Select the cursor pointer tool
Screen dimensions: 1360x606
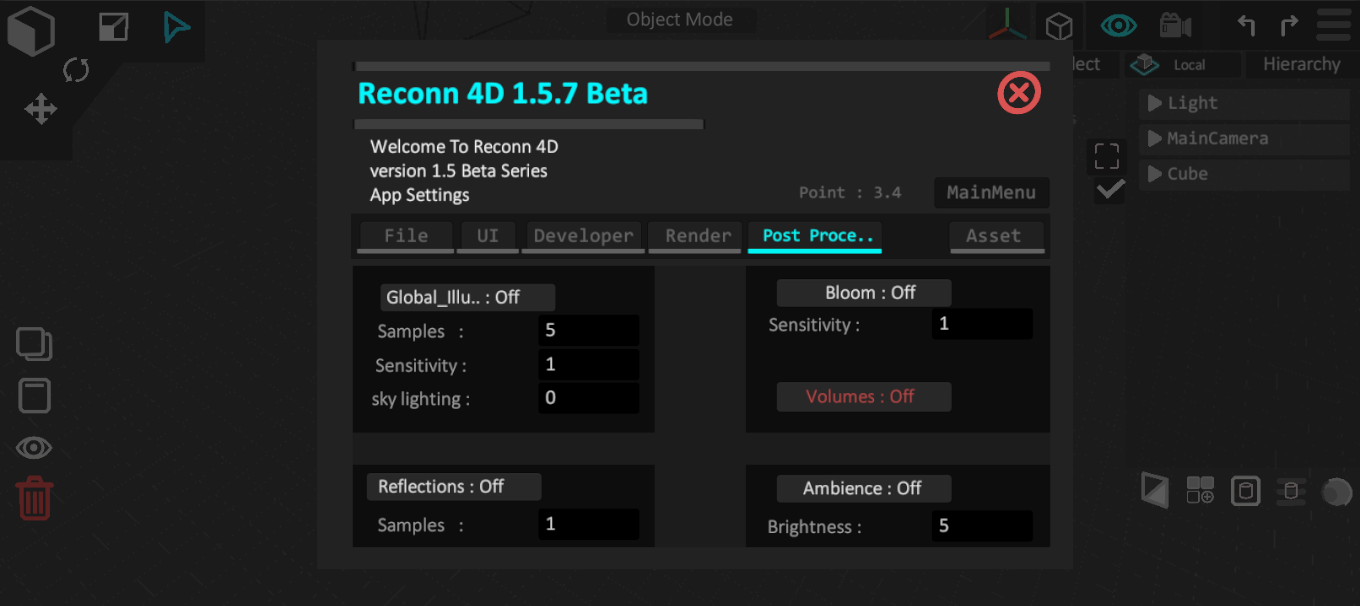pos(176,27)
